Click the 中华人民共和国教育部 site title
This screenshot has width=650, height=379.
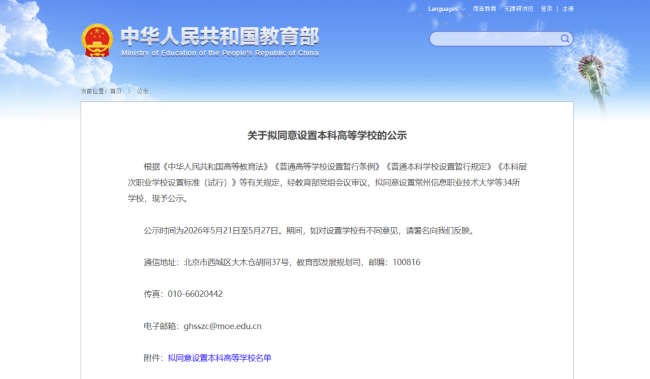coord(220,36)
